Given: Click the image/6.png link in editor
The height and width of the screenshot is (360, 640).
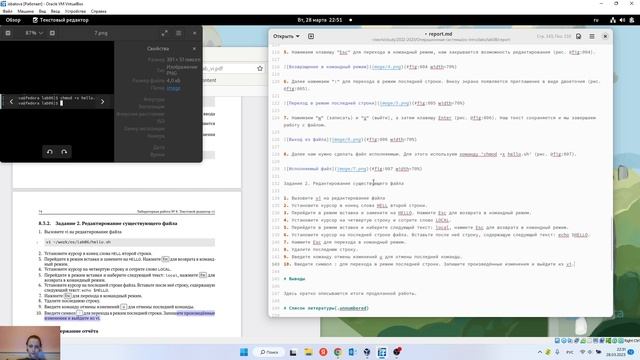Looking at the screenshot, I should [347, 140].
